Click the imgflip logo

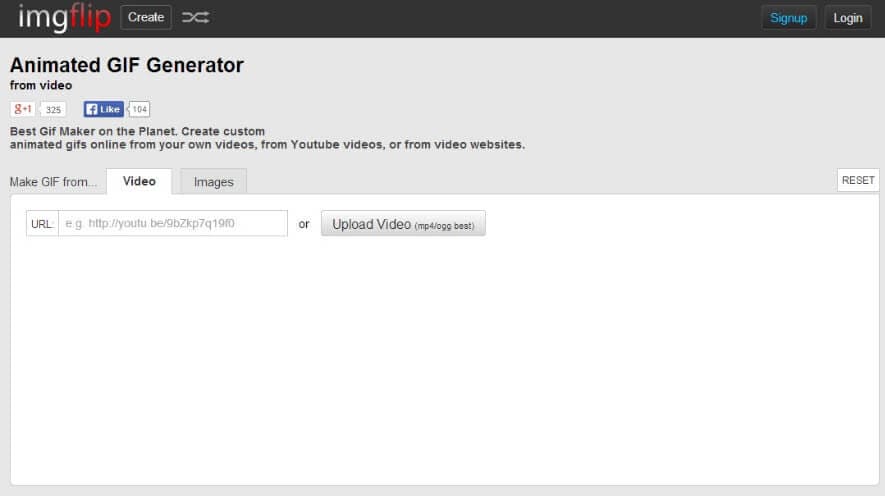tap(64, 18)
